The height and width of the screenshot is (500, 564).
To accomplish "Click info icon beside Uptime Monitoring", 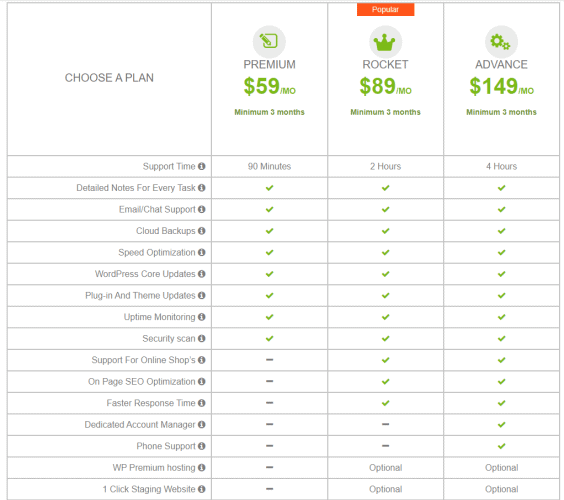I will click(x=202, y=317).
